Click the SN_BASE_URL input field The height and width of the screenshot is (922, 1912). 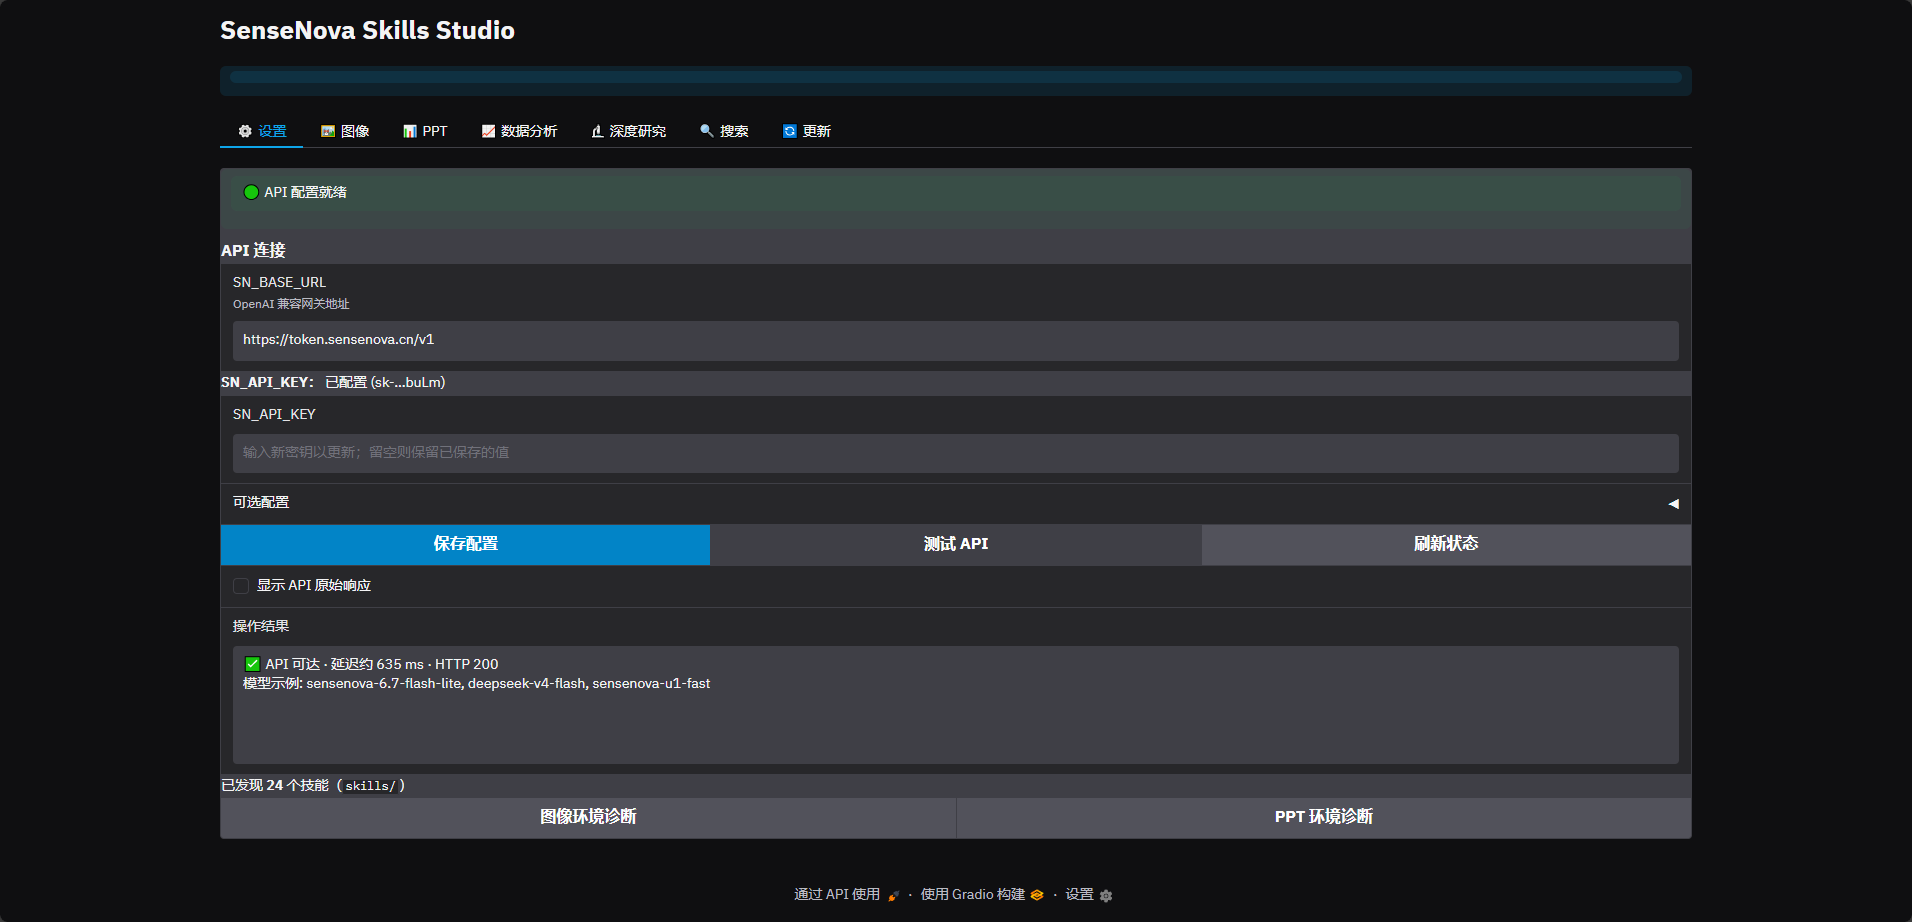[x=955, y=340]
